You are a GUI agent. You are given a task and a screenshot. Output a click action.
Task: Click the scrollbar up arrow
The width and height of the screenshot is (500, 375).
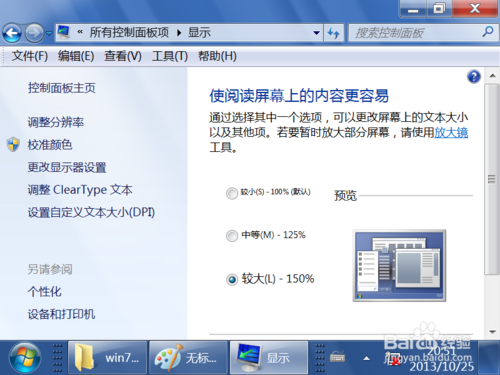pyautogui.click(x=492, y=76)
